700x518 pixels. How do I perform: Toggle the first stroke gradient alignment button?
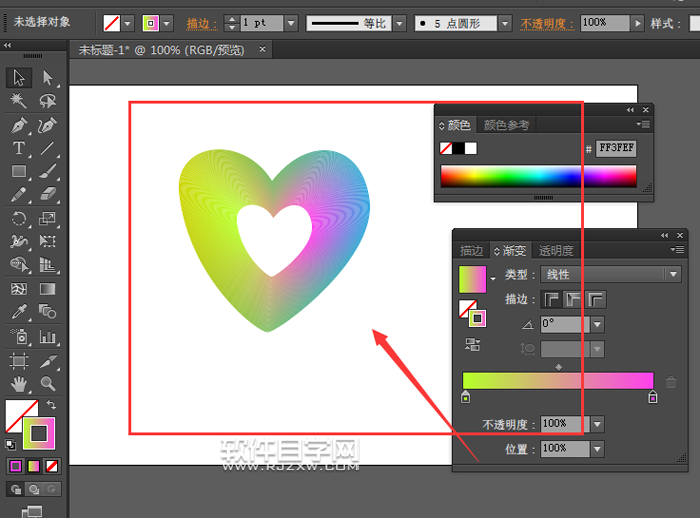552,299
